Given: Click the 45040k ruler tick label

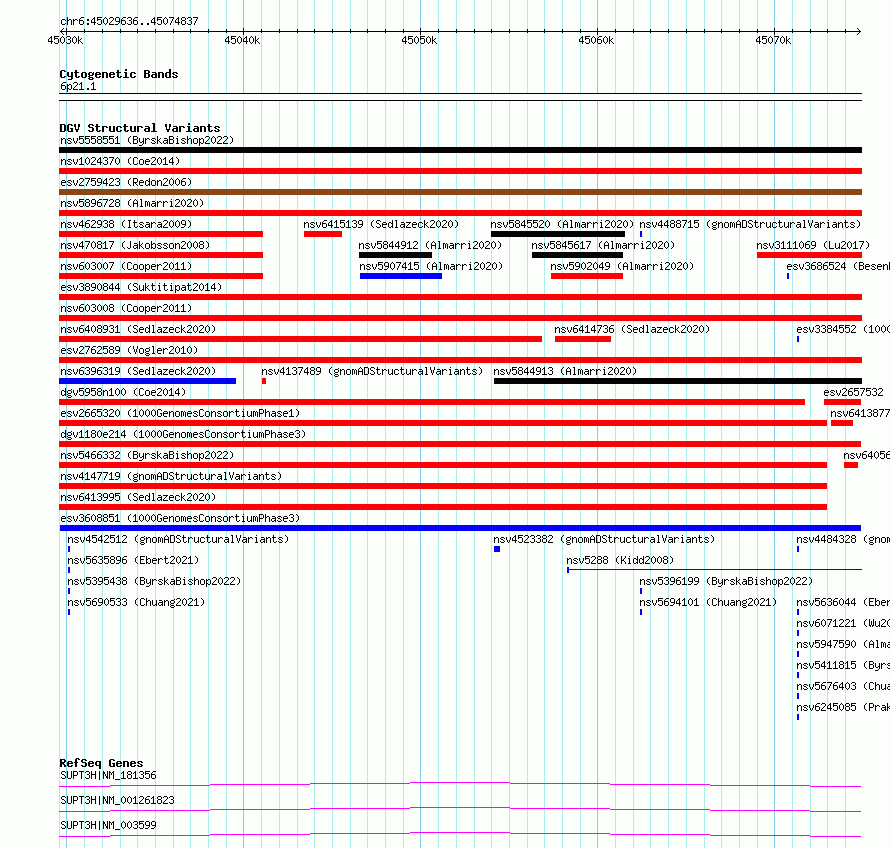Looking at the screenshot, I should click(x=242, y=41).
